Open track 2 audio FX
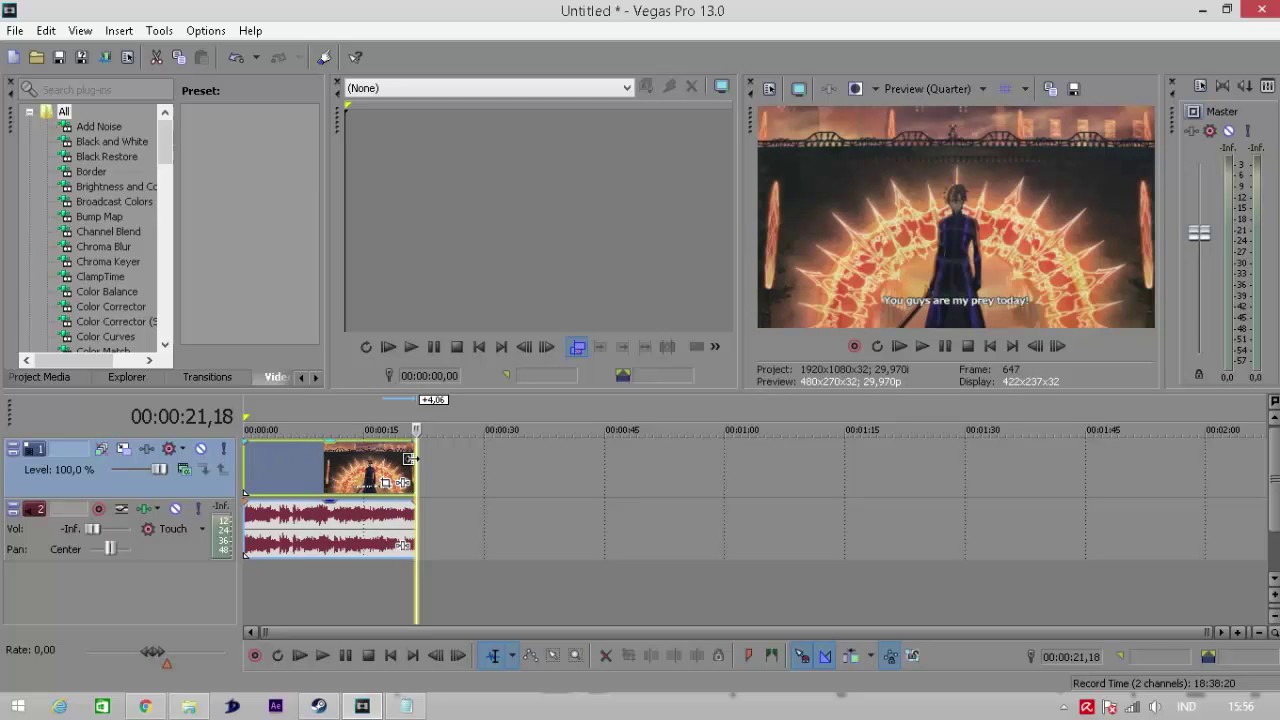 coord(144,509)
